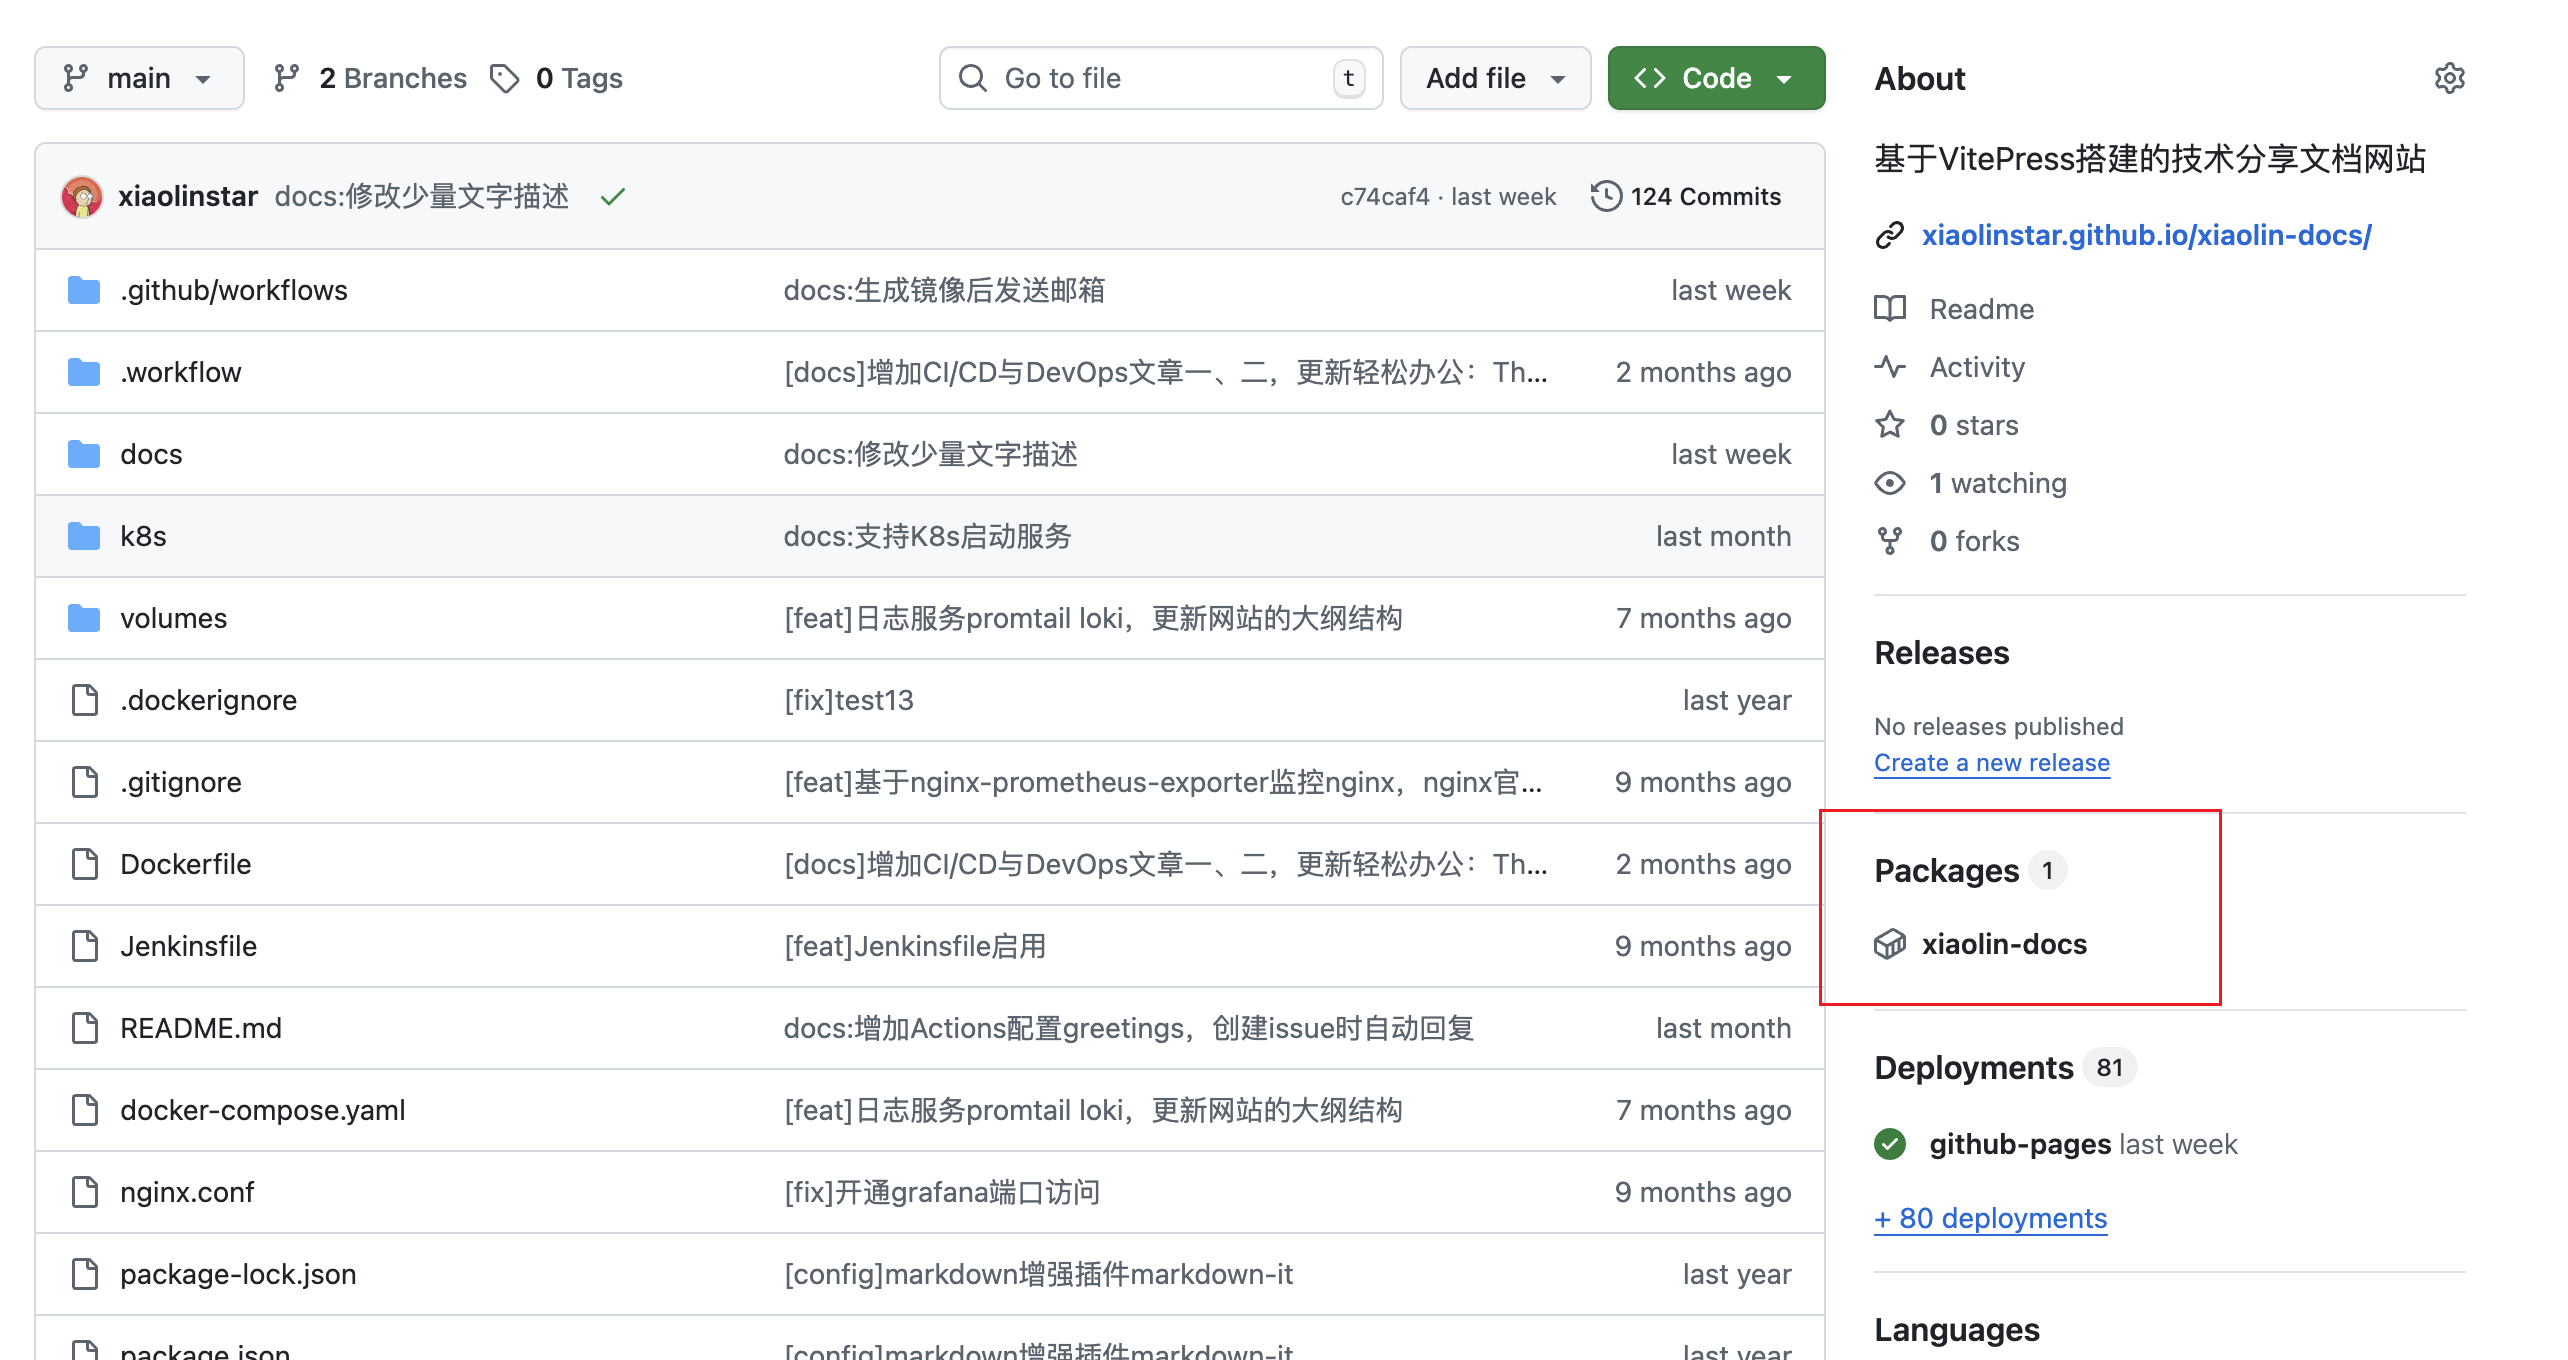Click the xiaolin-docs package icon
Screen dimensions: 2568x1360
[x=1890, y=944]
